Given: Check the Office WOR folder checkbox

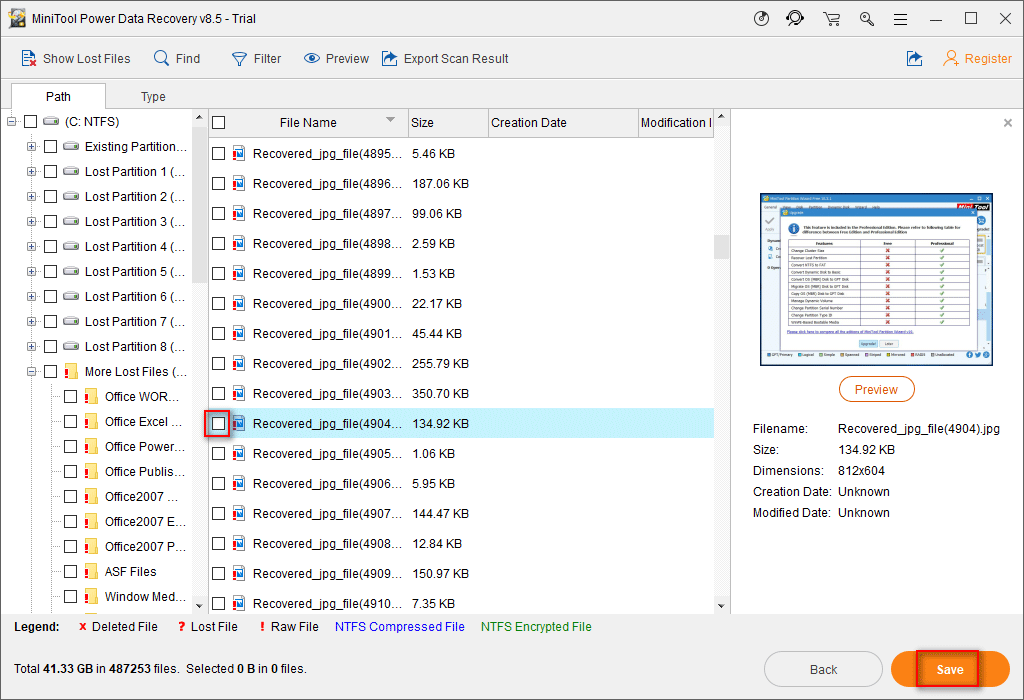Looking at the screenshot, I should pos(71,396).
